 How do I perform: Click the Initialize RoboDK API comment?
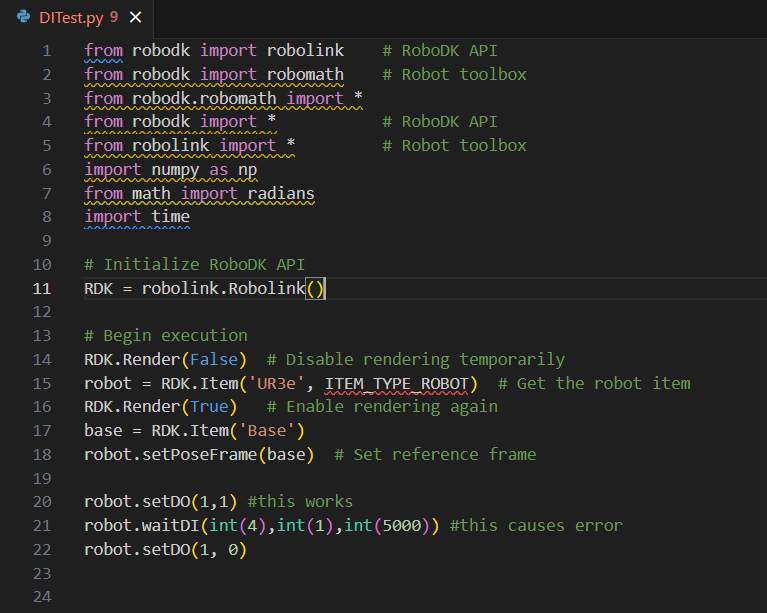(194, 265)
